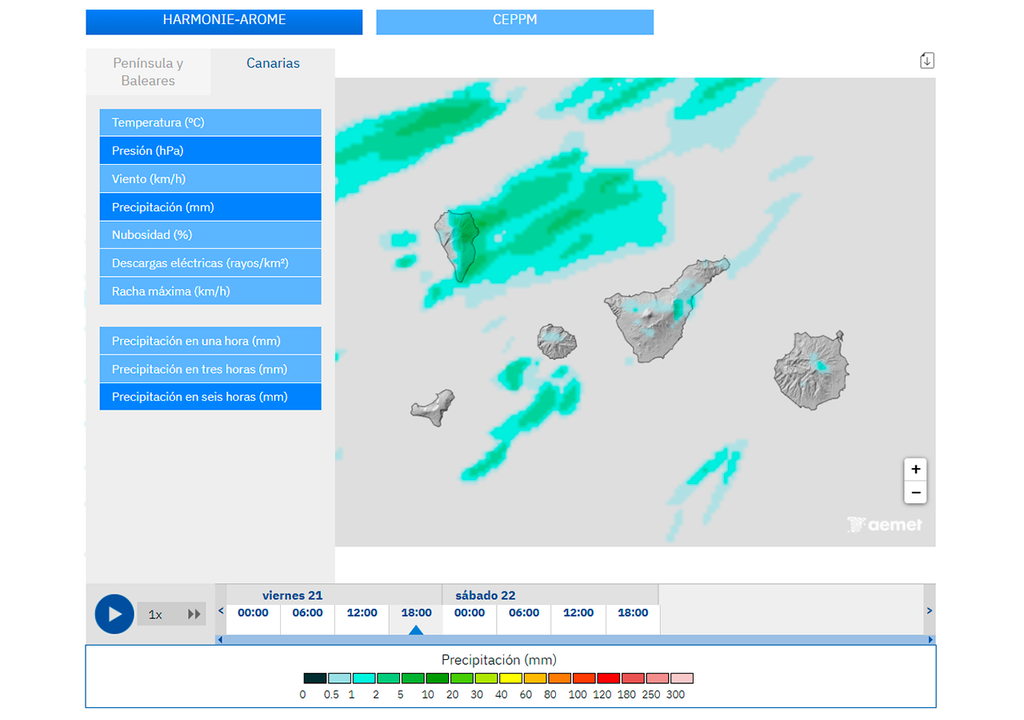Switch to the CEPPM model
The width and height of the screenshot is (1024, 720).
[515, 22]
